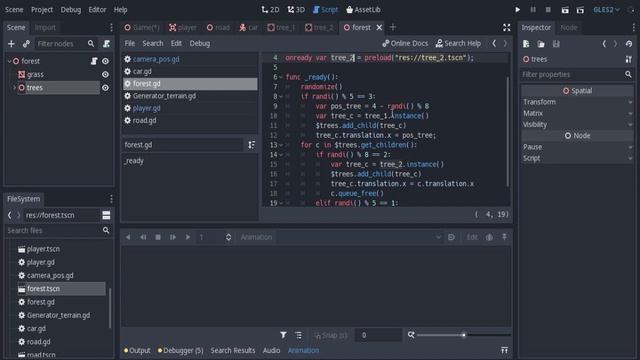Open script icon on forest node
Screen dimensions: 640x360
coord(94,61)
